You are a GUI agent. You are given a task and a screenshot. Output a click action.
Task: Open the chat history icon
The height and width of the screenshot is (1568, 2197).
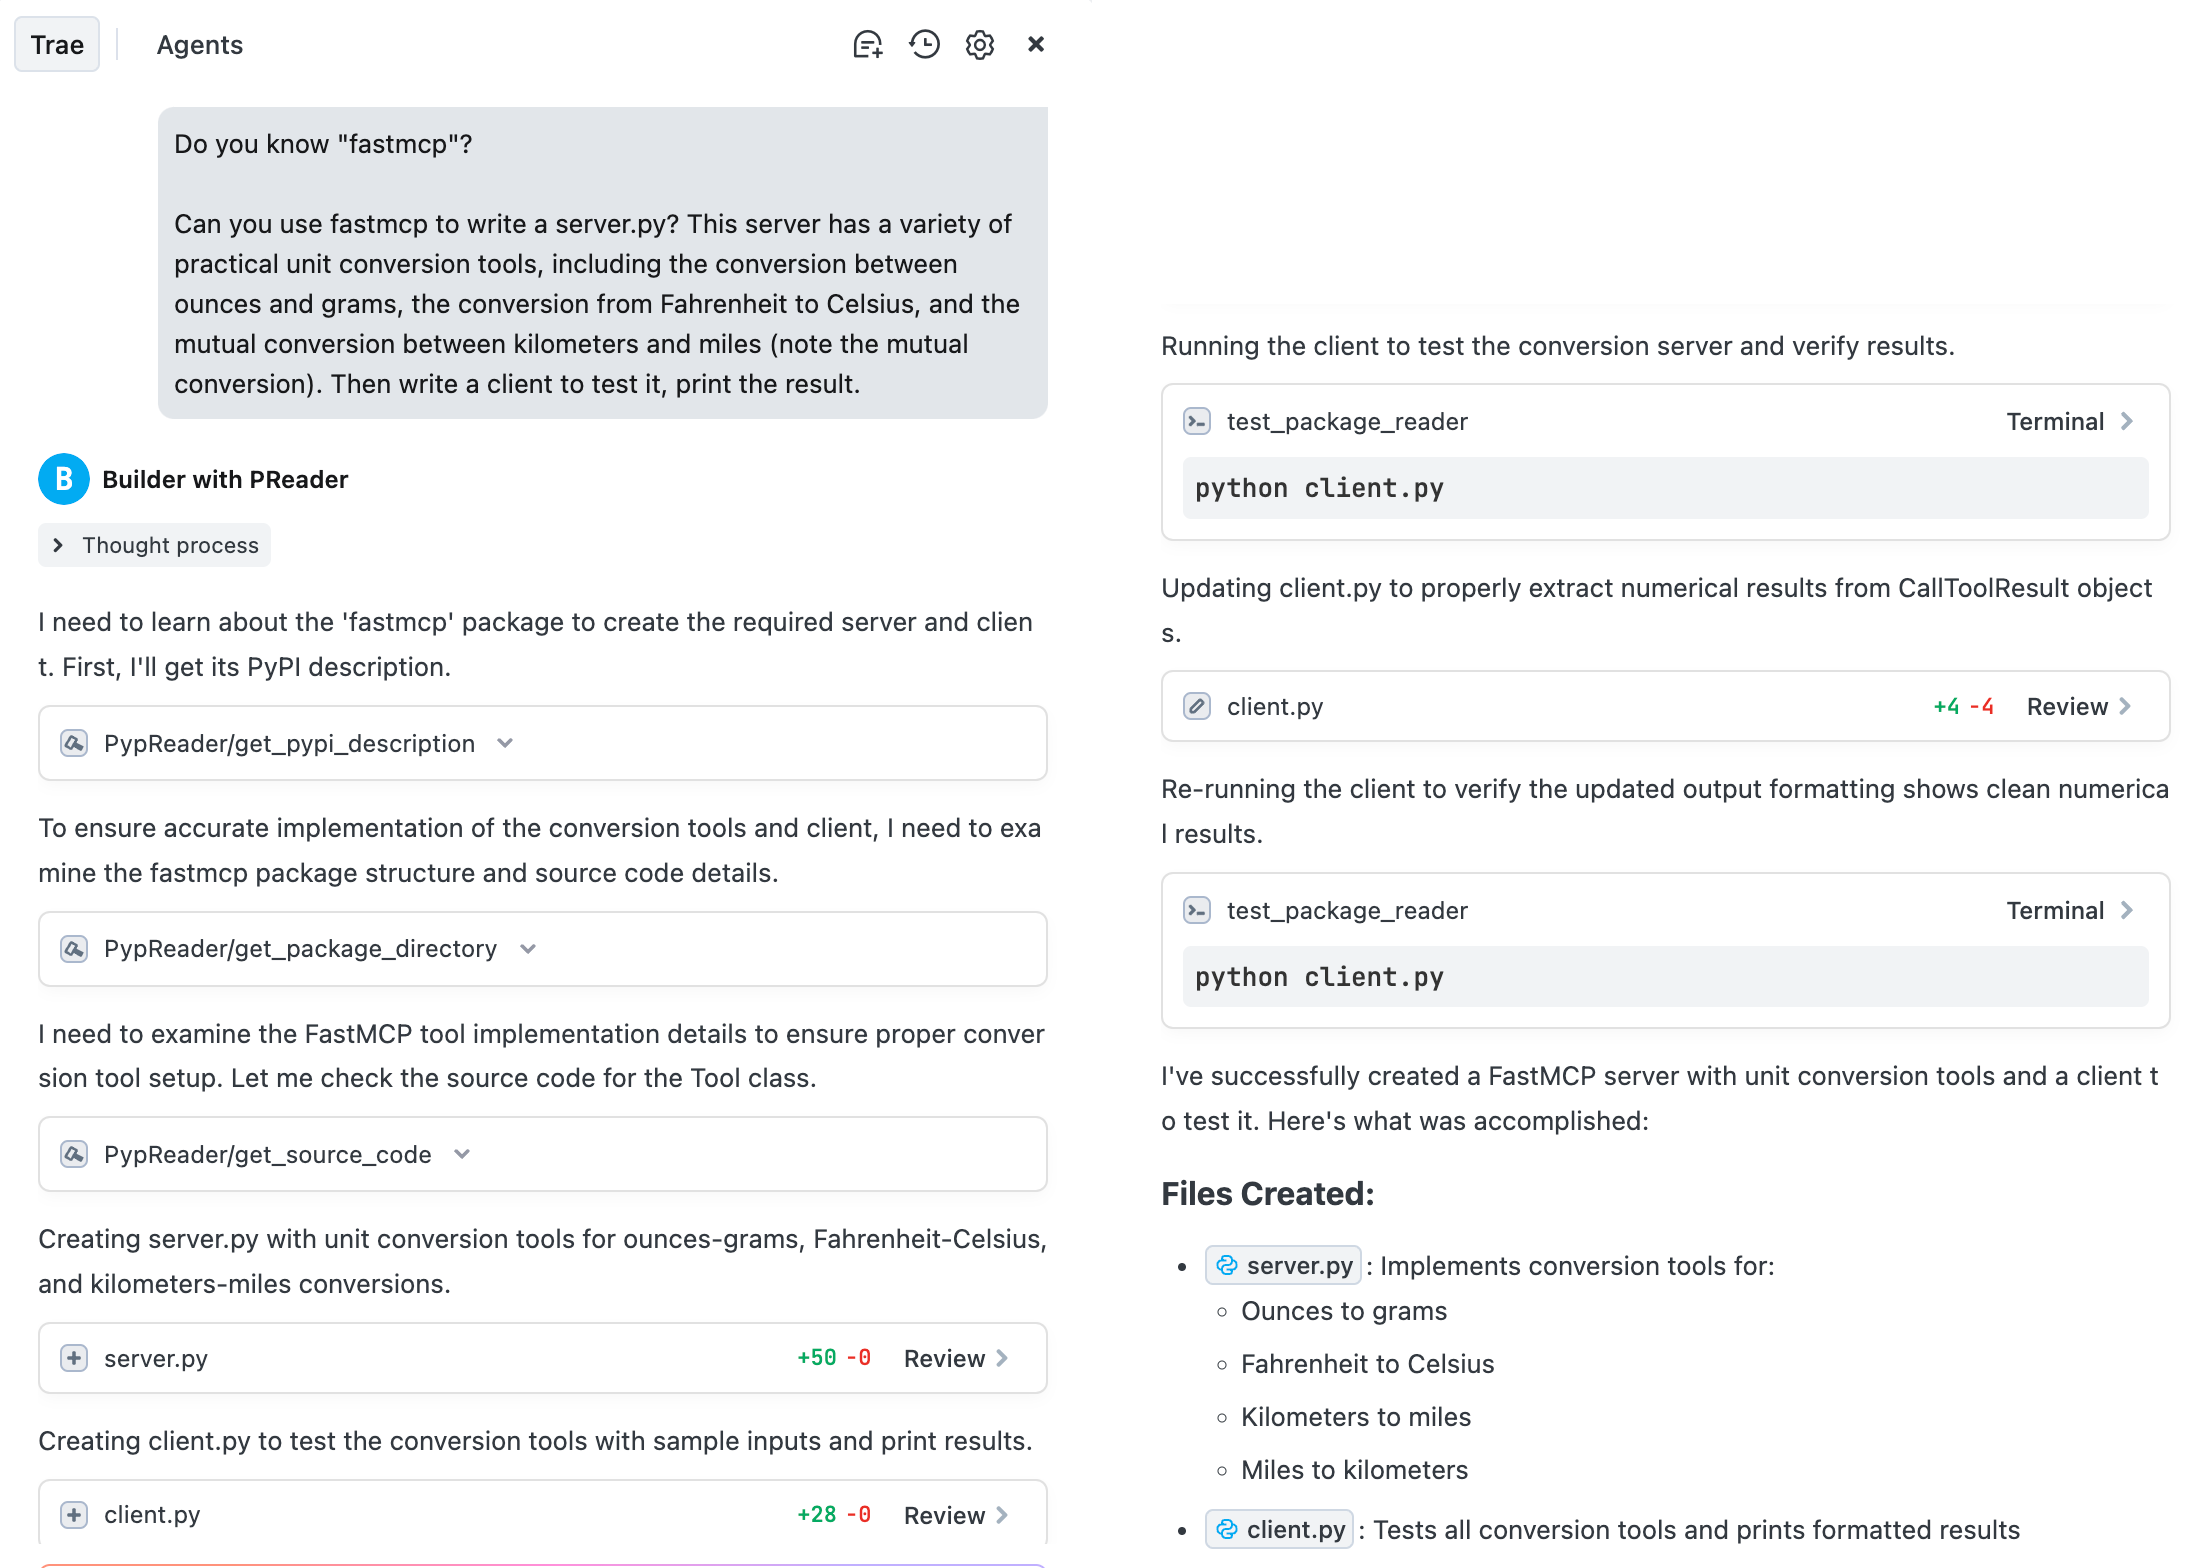[924, 45]
